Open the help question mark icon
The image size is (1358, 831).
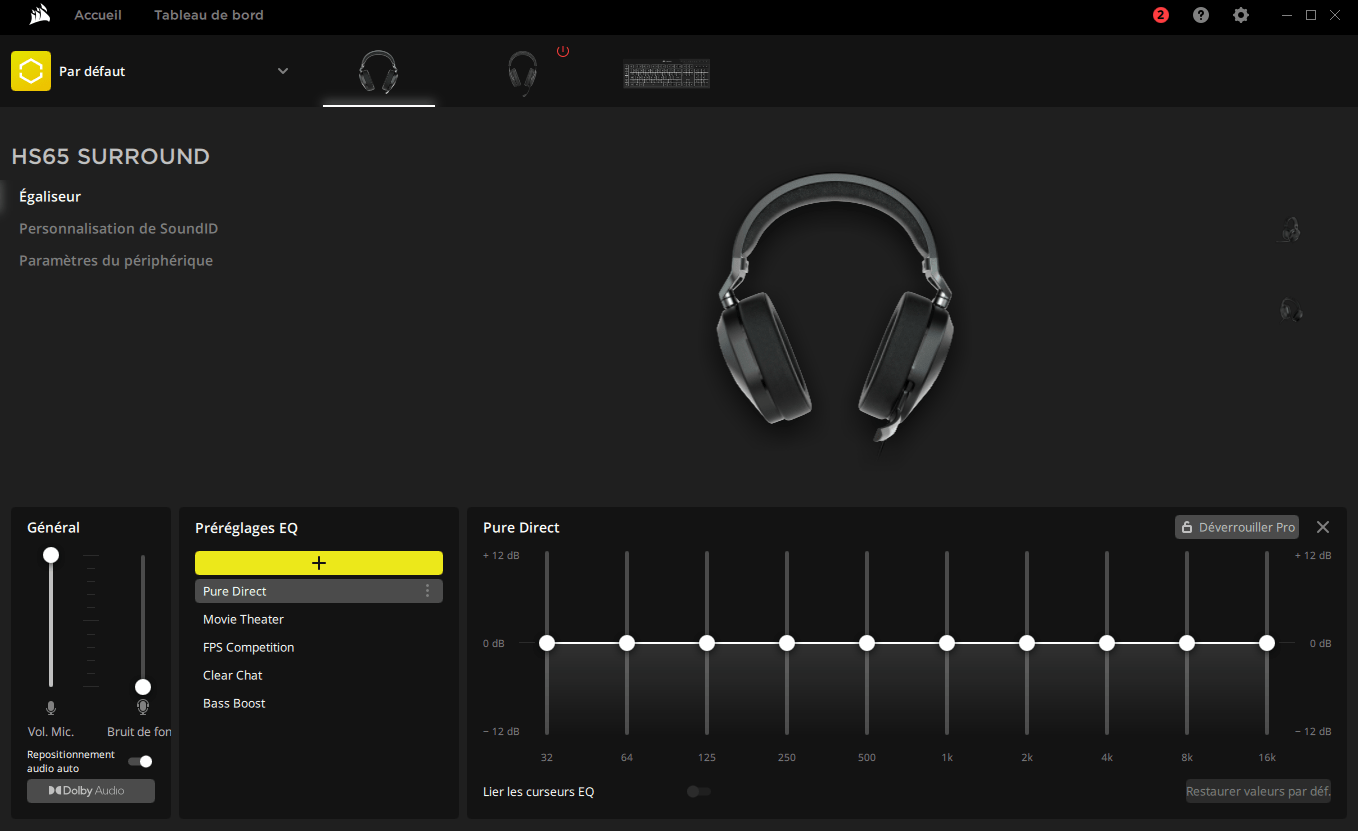1201,15
